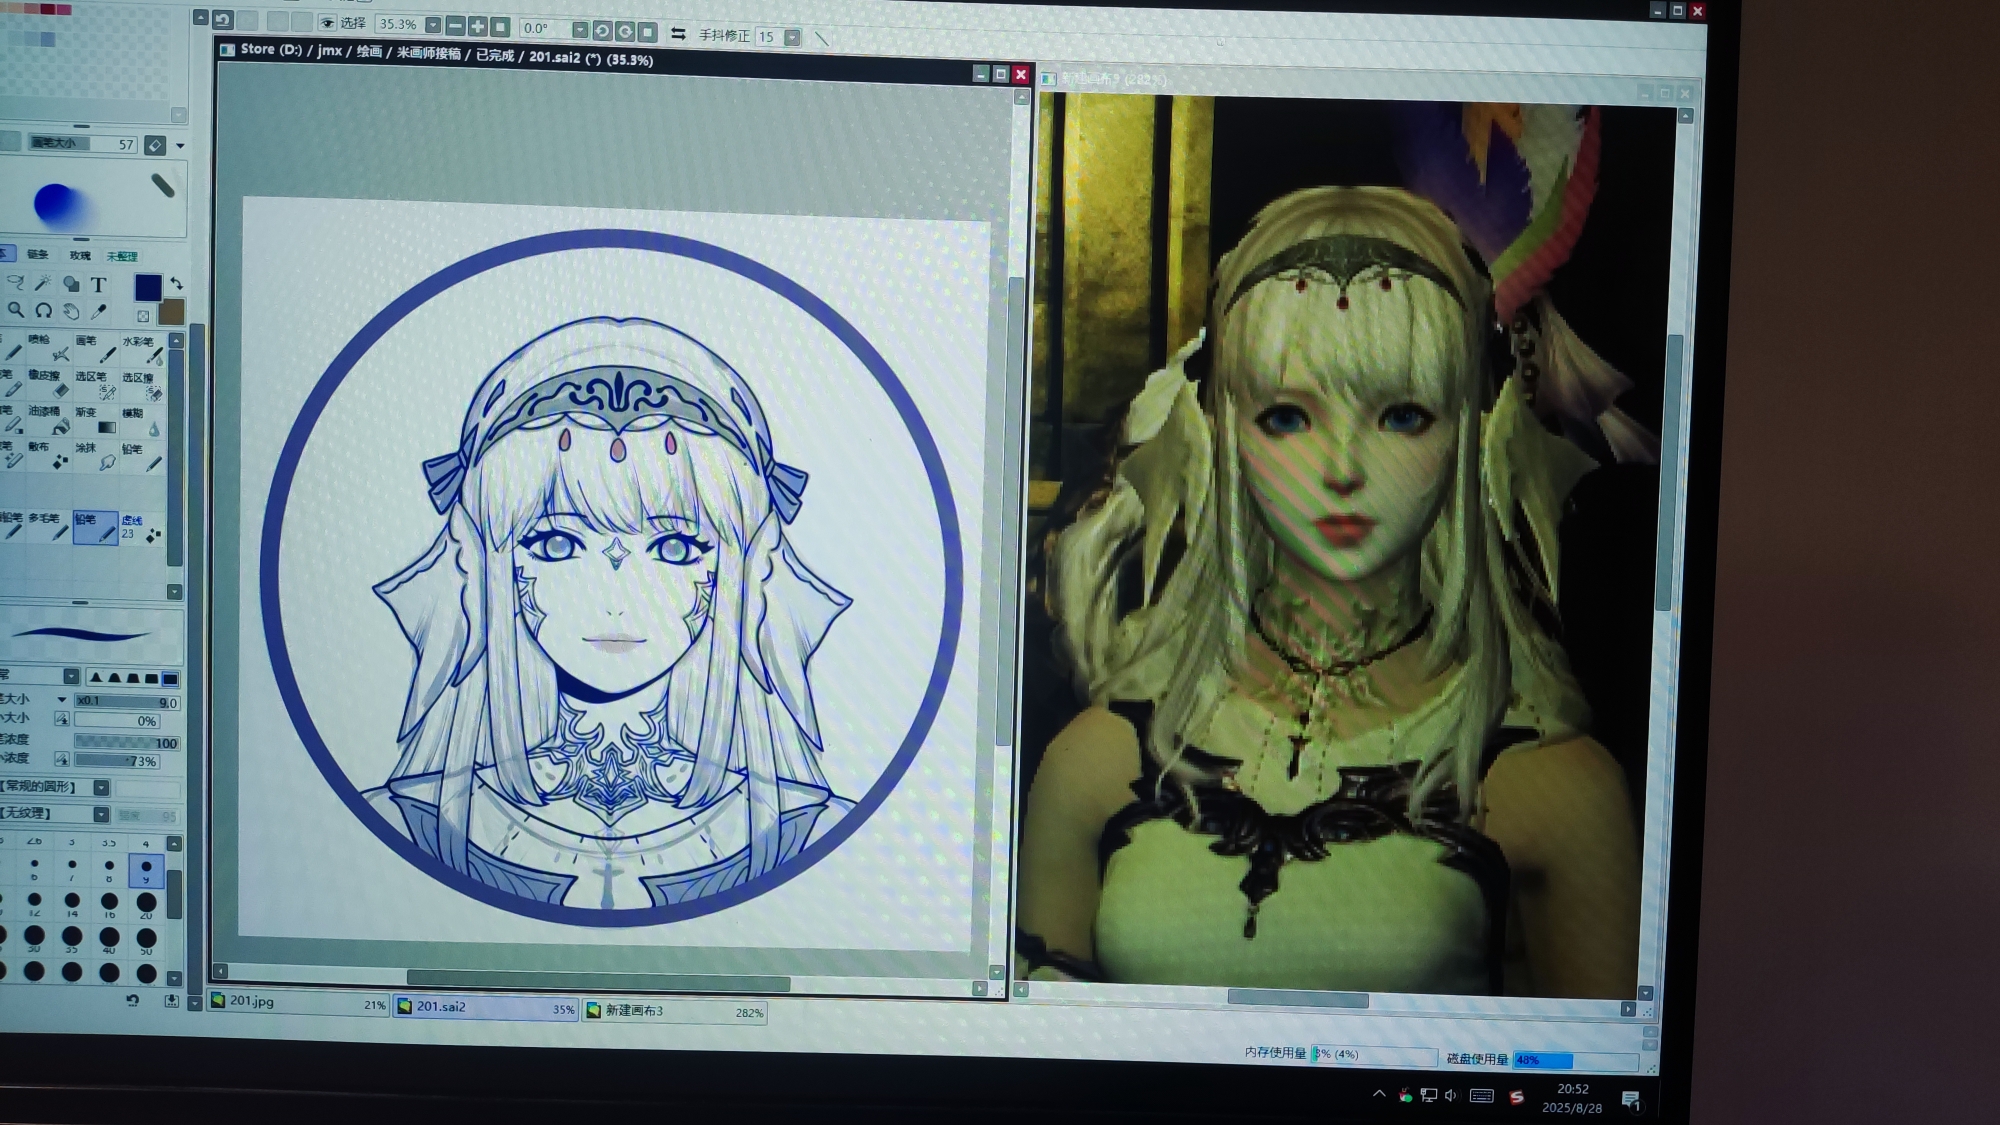Screen dimensions: 2000x1125
Task: Select the Rotate view tool
Action: (x=43, y=311)
